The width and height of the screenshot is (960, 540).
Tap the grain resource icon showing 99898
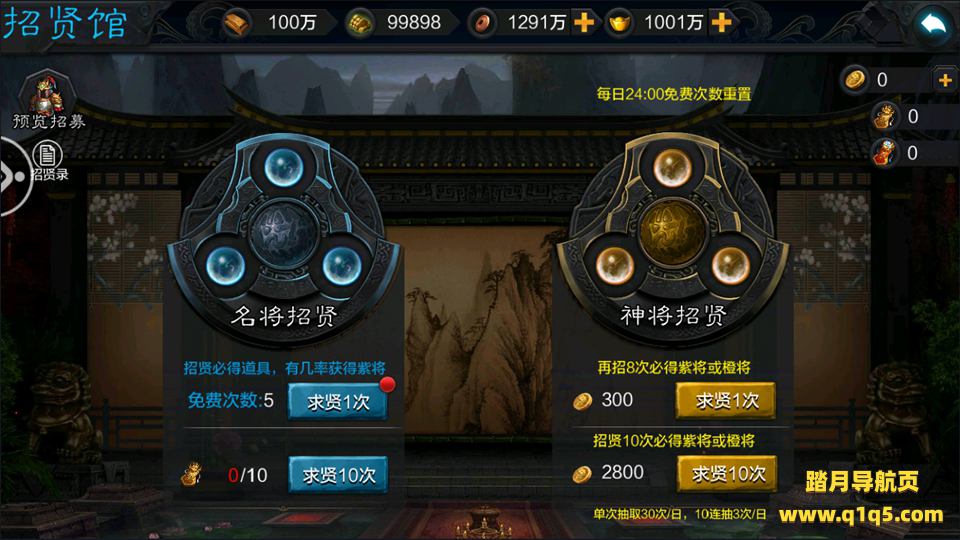pos(360,23)
